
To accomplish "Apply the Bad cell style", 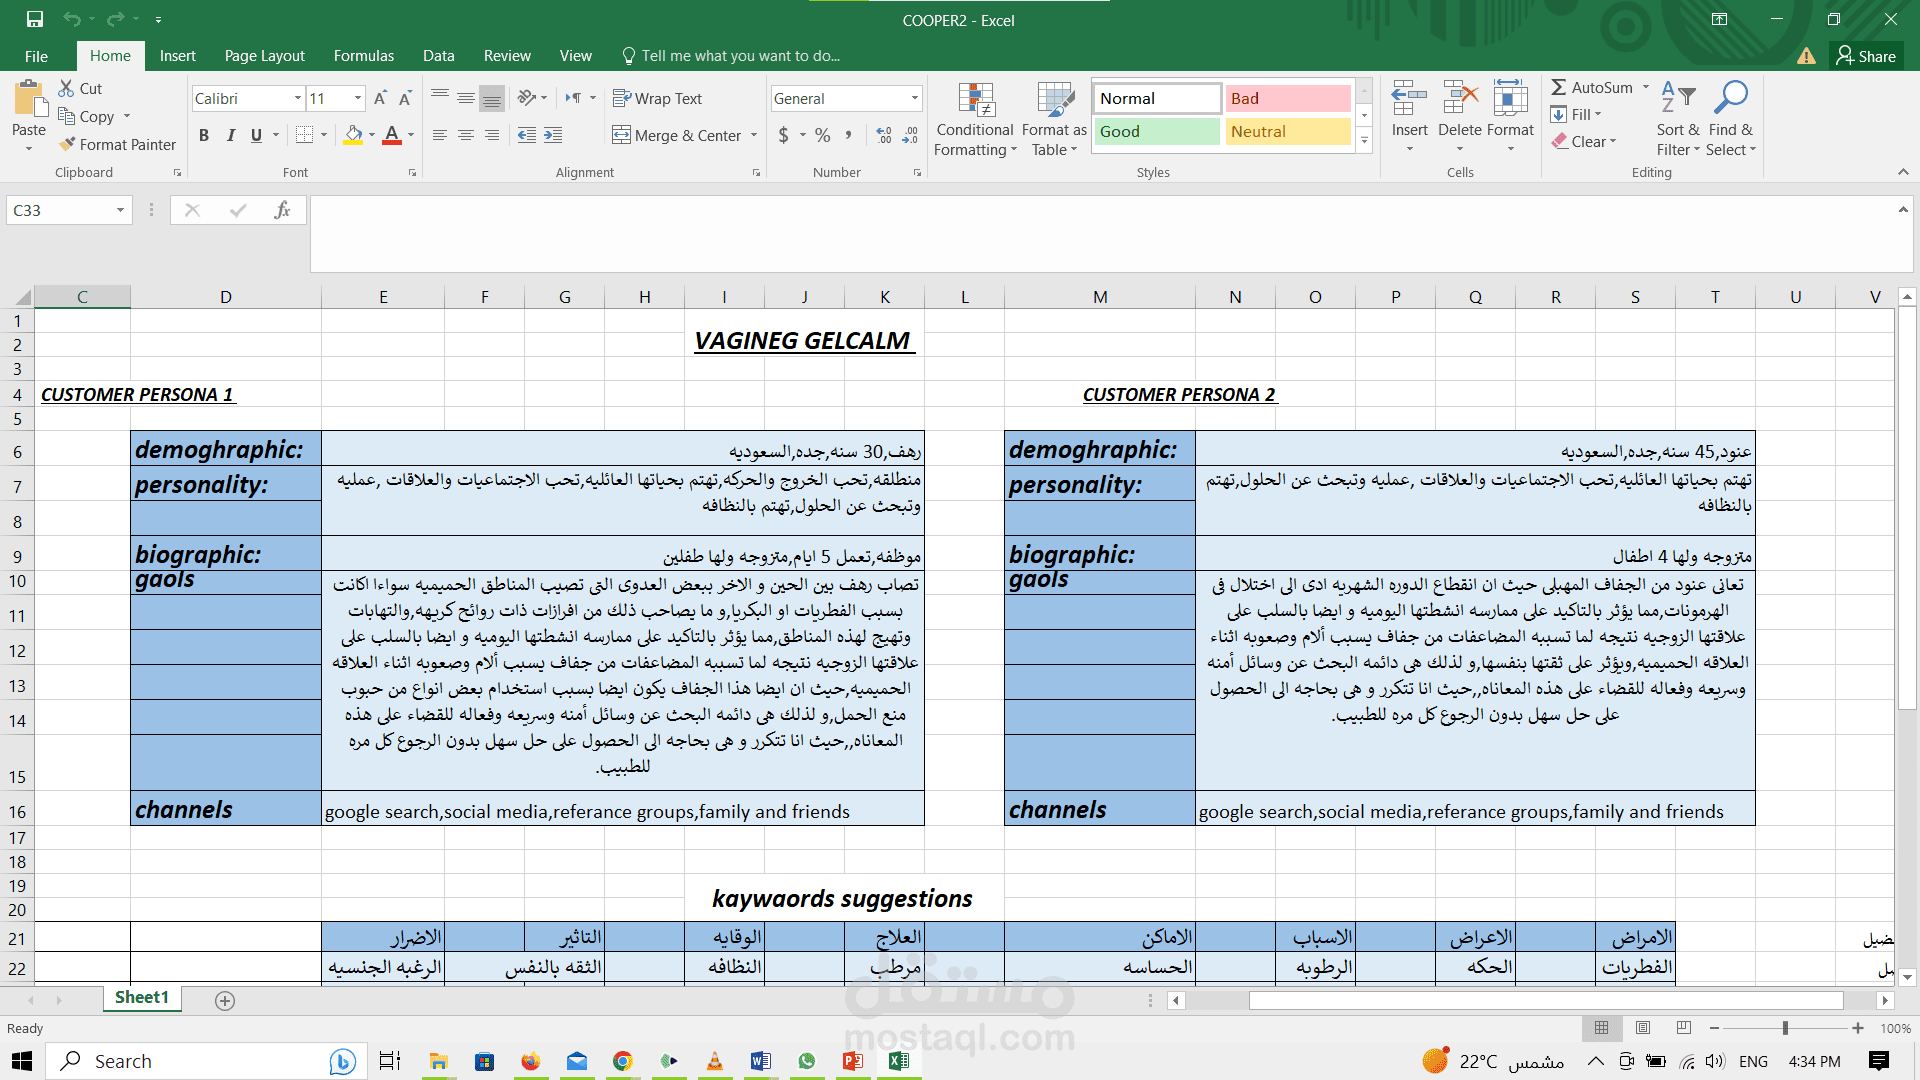I will (x=1288, y=98).
